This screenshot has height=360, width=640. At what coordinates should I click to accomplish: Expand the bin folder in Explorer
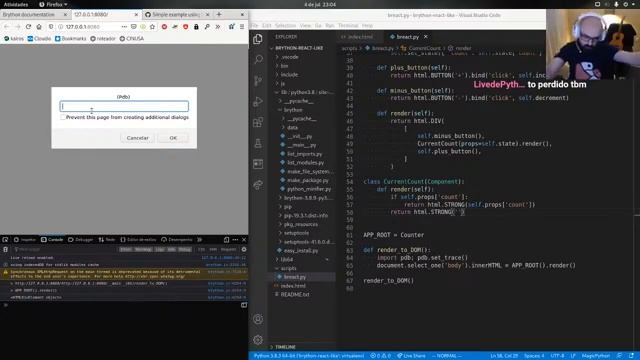click(284, 66)
